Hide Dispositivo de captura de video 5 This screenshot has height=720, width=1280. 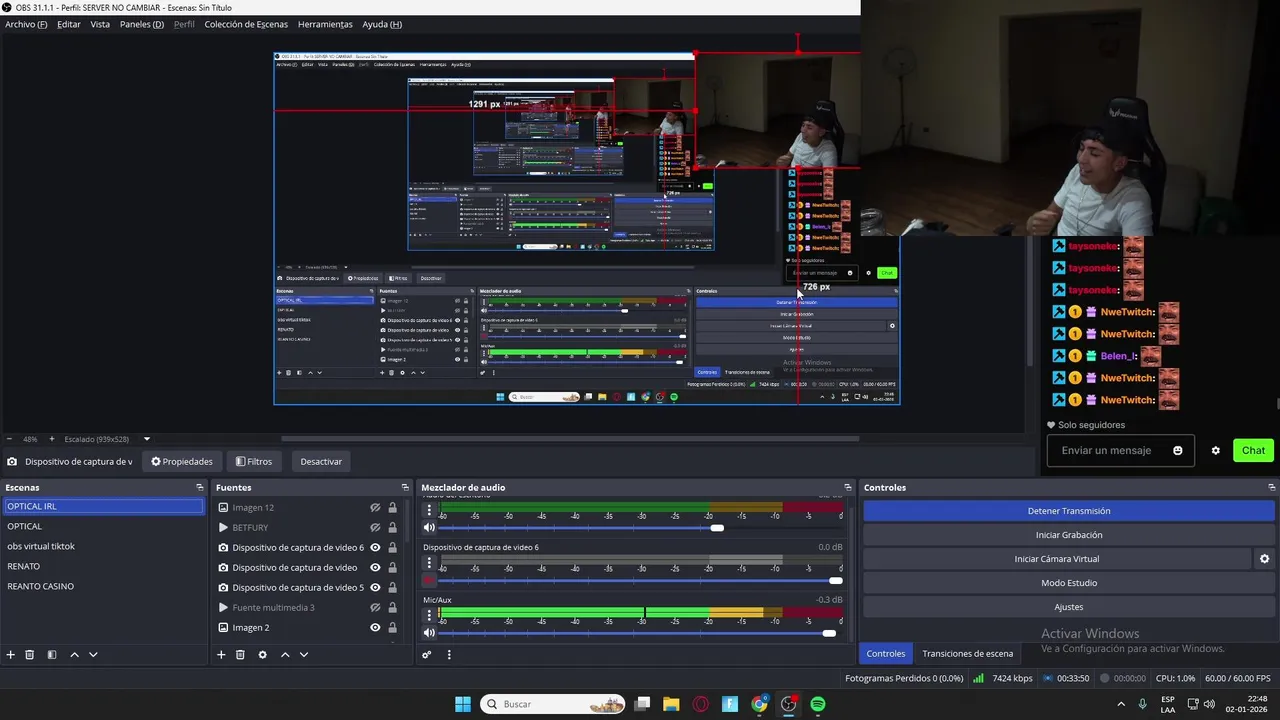pos(375,587)
